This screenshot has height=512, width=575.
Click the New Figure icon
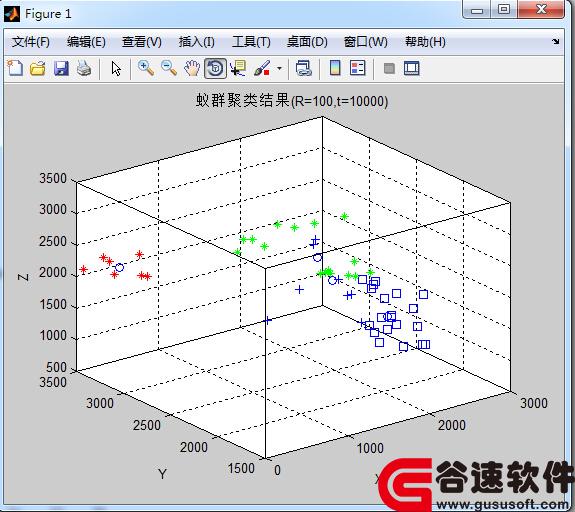pos(15,68)
